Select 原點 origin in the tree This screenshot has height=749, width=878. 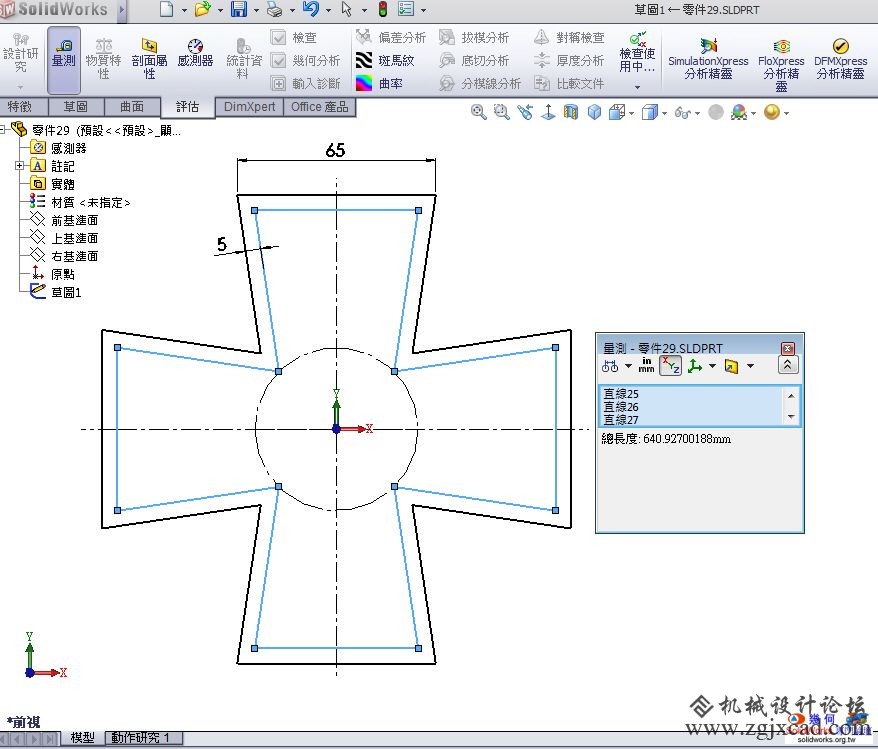tap(53, 274)
